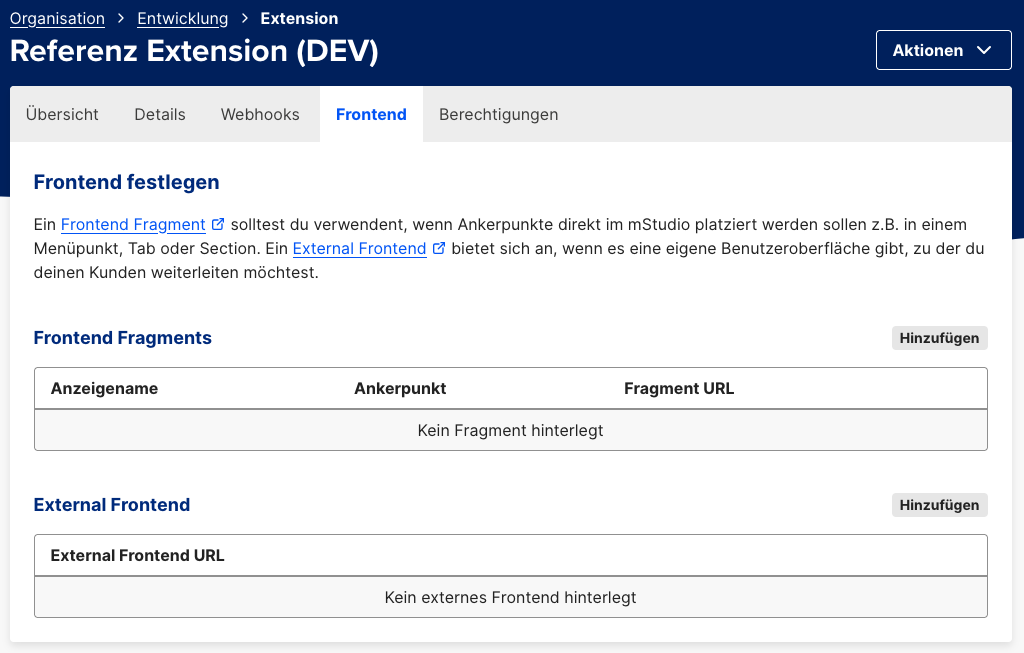Open the Berechtigungen tab
The image size is (1024, 653).
498,114
